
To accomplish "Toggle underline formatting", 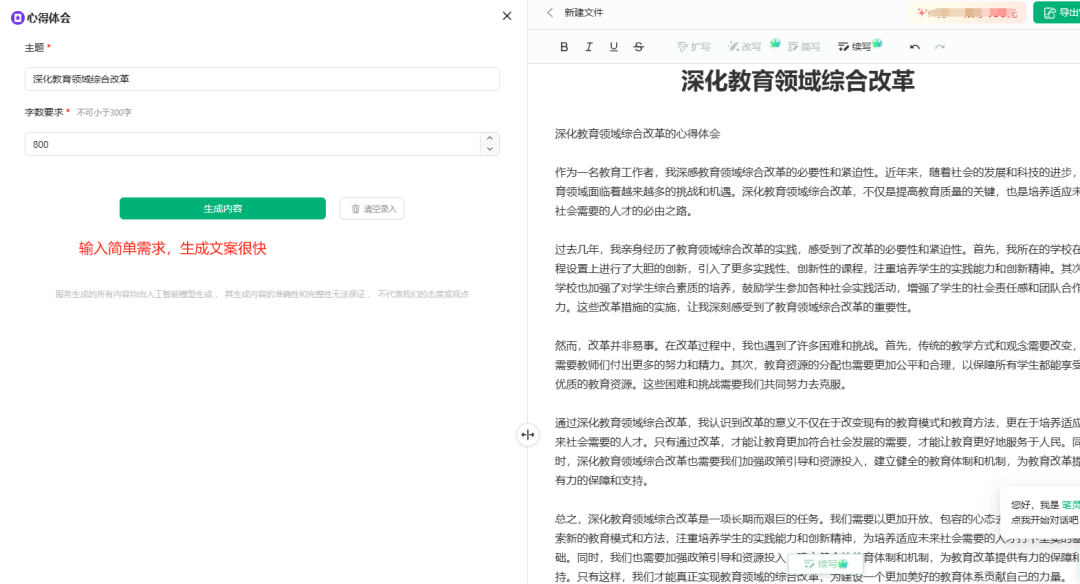I will (x=613, y=46).
